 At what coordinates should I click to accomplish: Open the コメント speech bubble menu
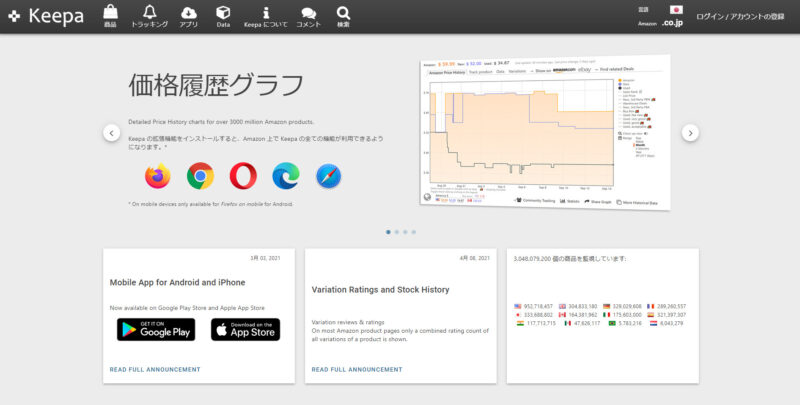(309, 16)
